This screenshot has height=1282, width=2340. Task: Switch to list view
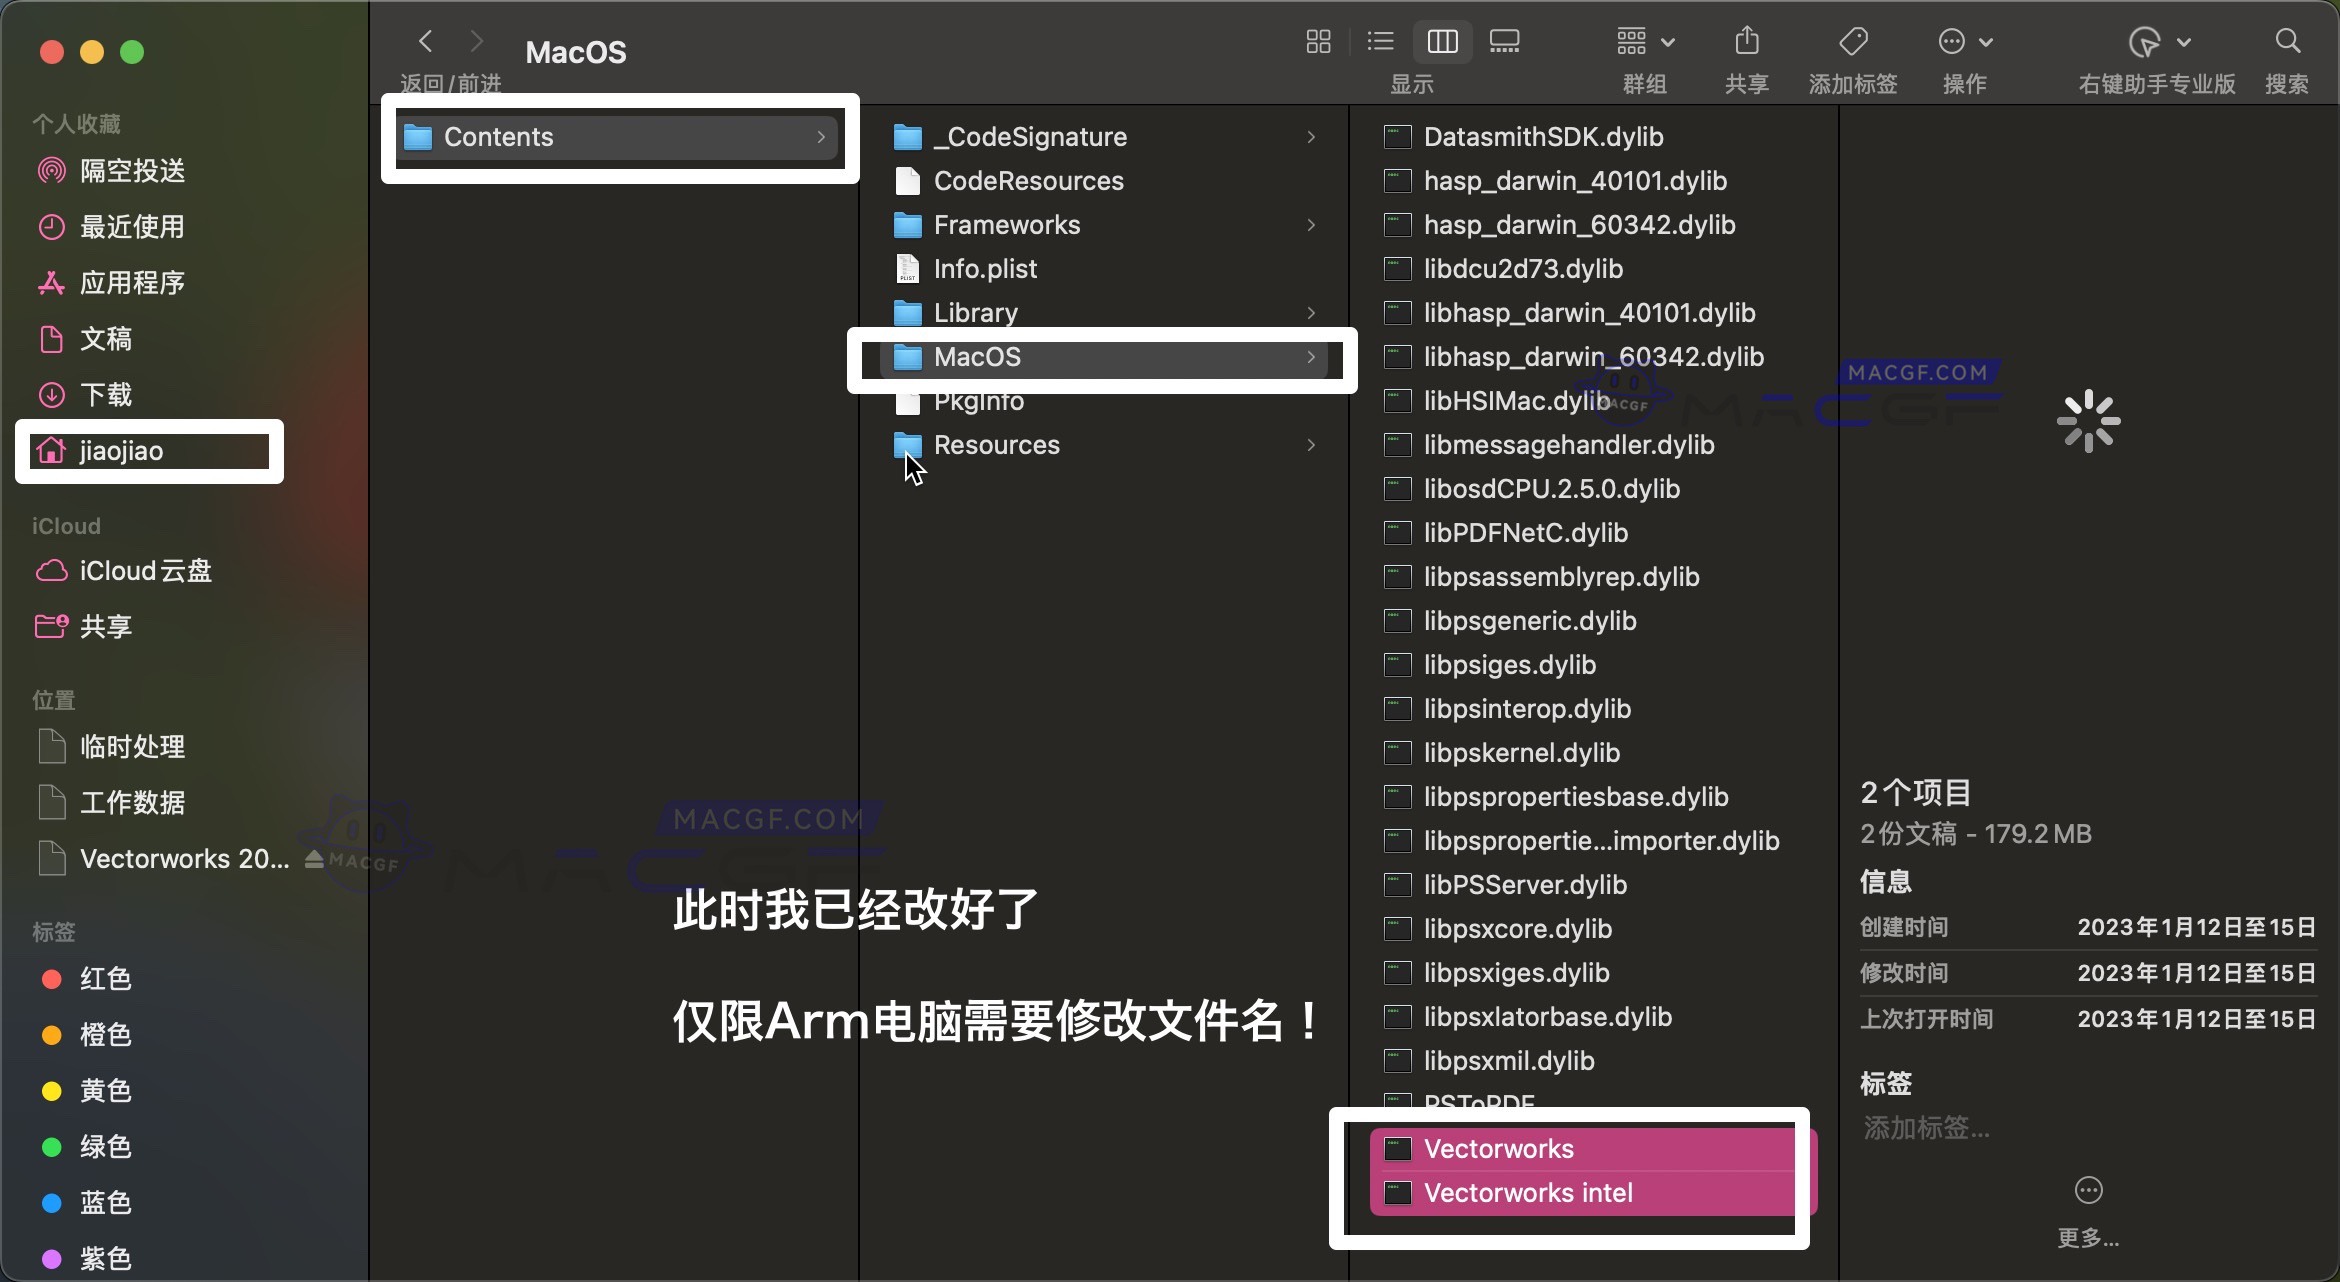[x=1380, y=41]
